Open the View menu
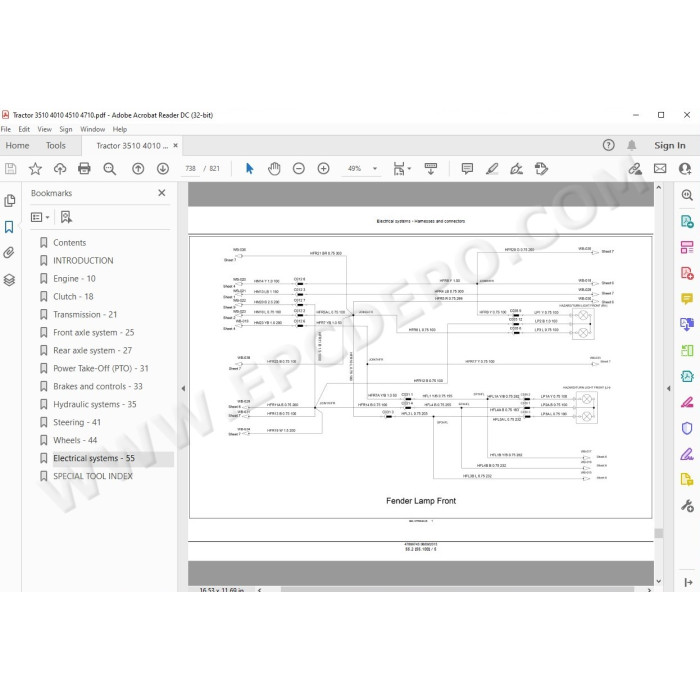The height and width of the screenshot is (700, 700). tap(44, 129)
